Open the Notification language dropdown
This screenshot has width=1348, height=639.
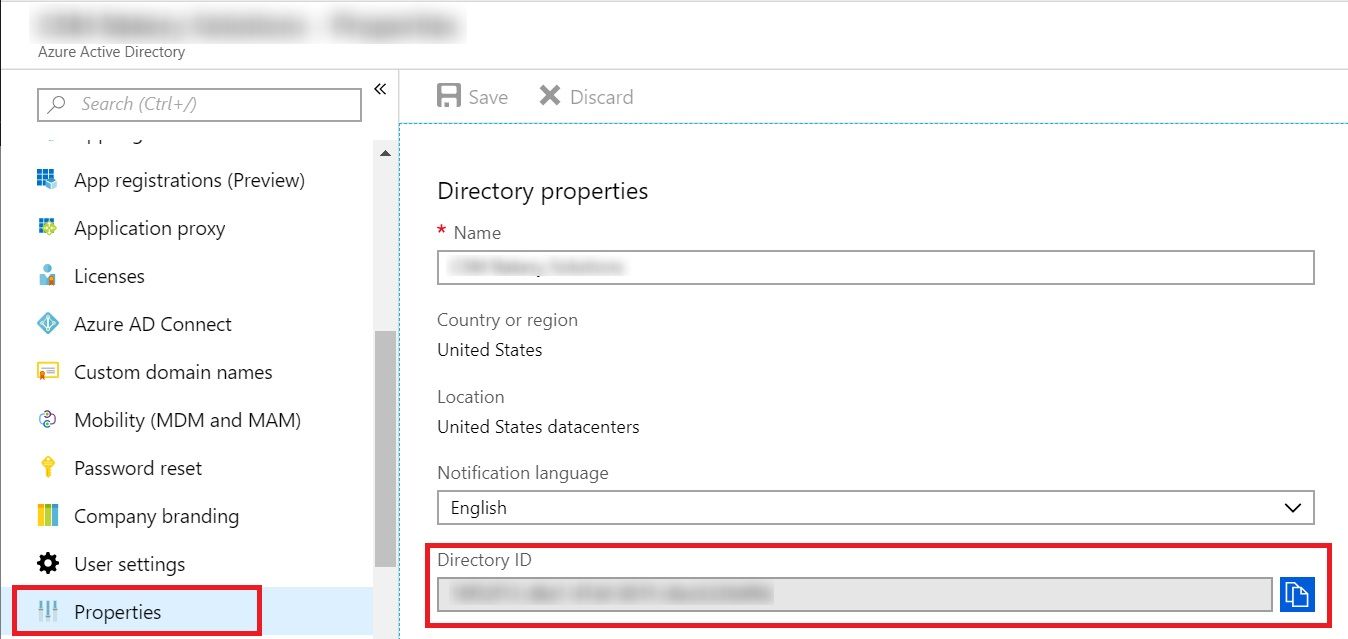pyautogui.click(x=876, y=508)
